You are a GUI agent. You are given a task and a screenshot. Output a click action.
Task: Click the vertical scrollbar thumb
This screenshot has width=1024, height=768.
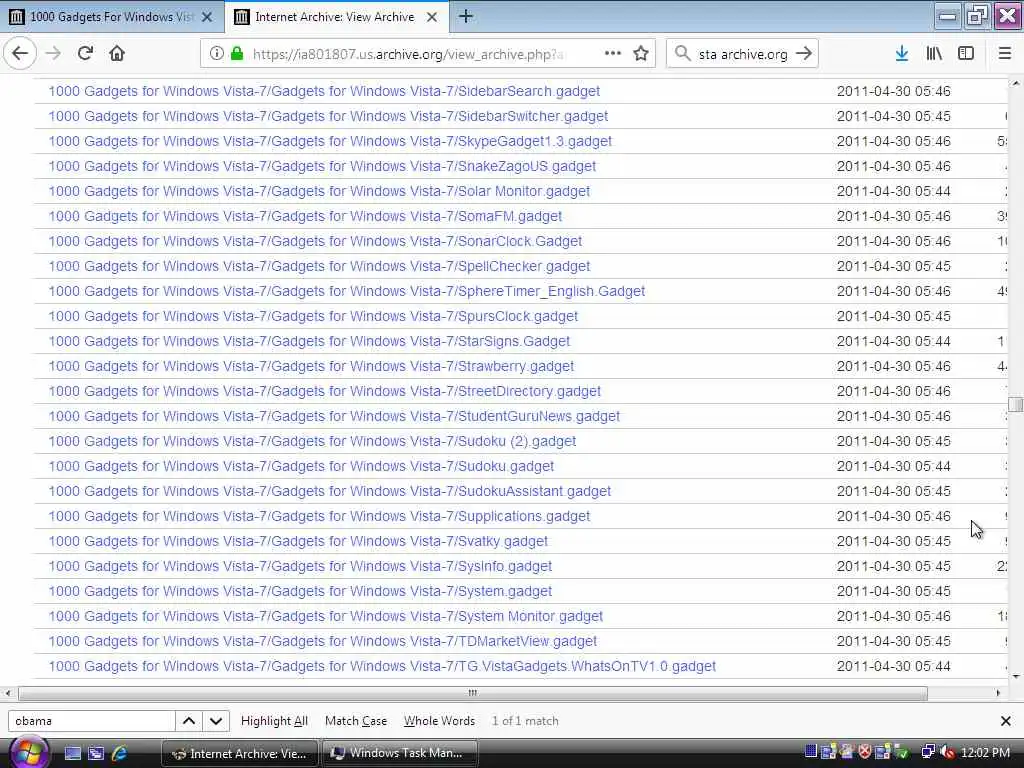[1016, 404]
